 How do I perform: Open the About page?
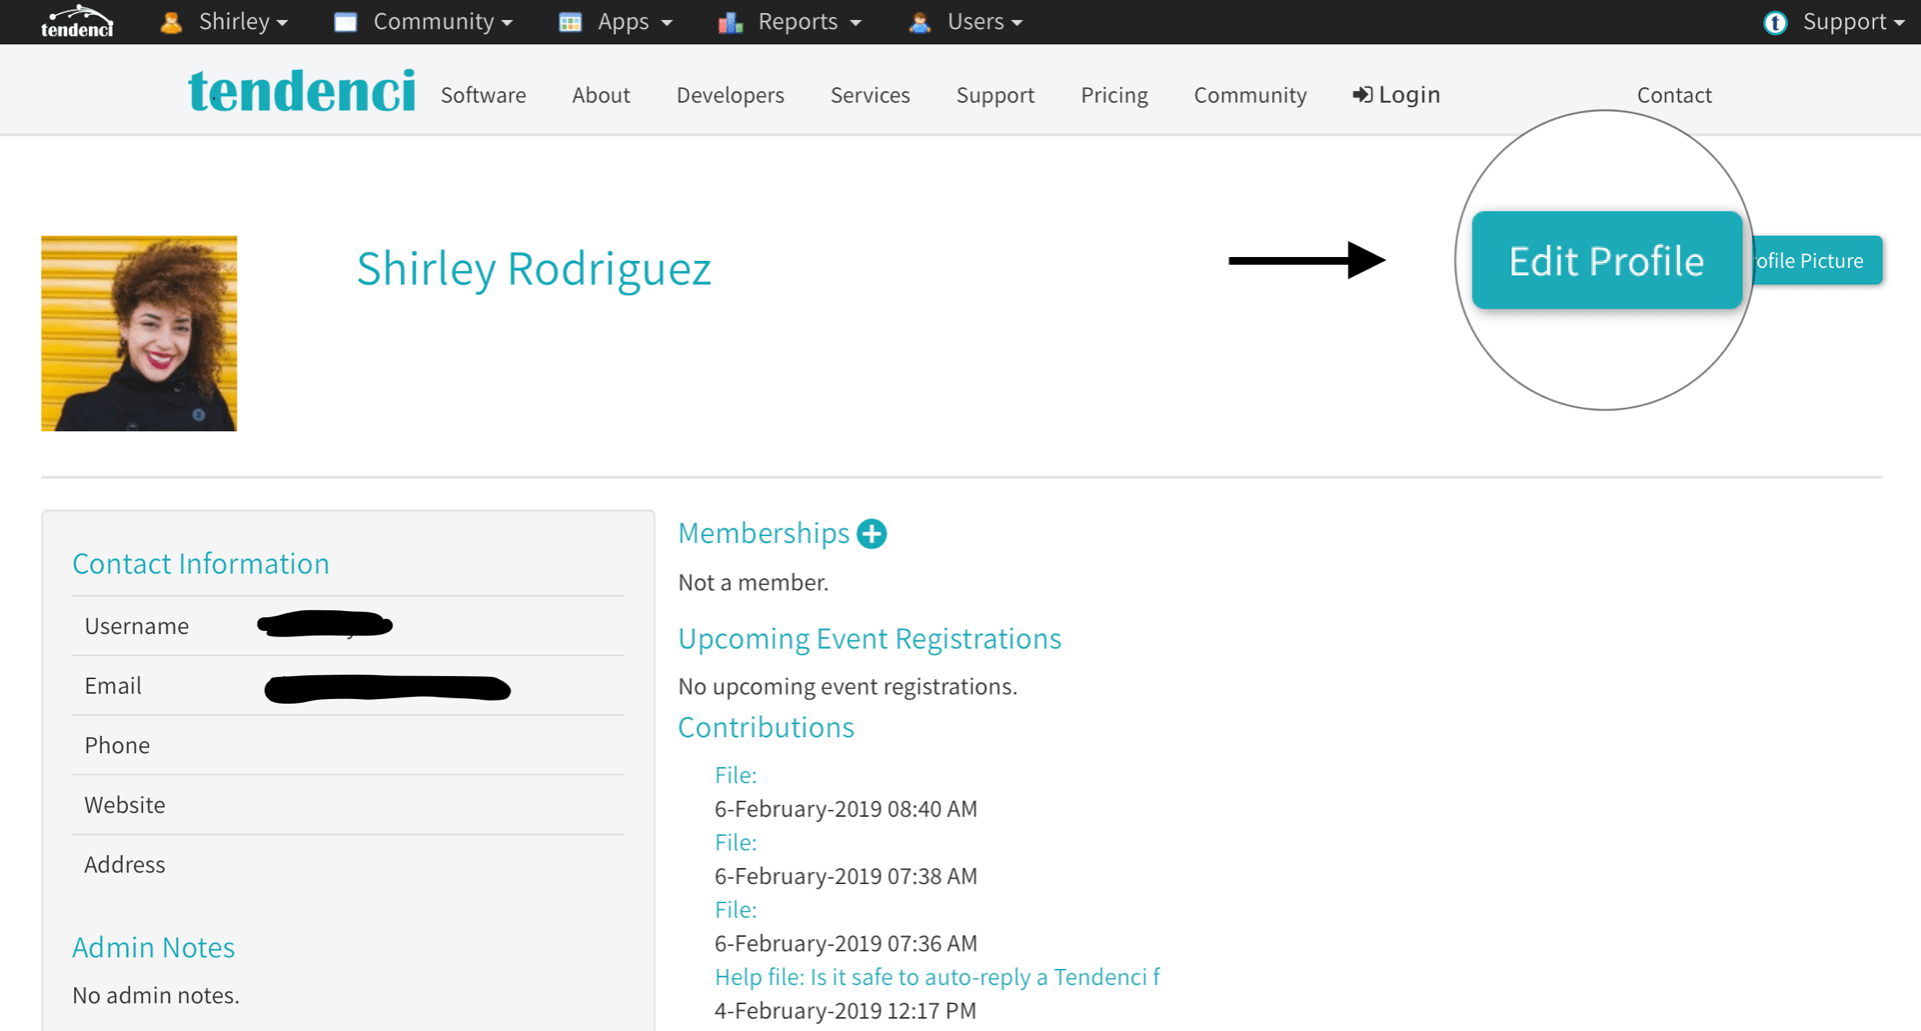tap(601, 95)
